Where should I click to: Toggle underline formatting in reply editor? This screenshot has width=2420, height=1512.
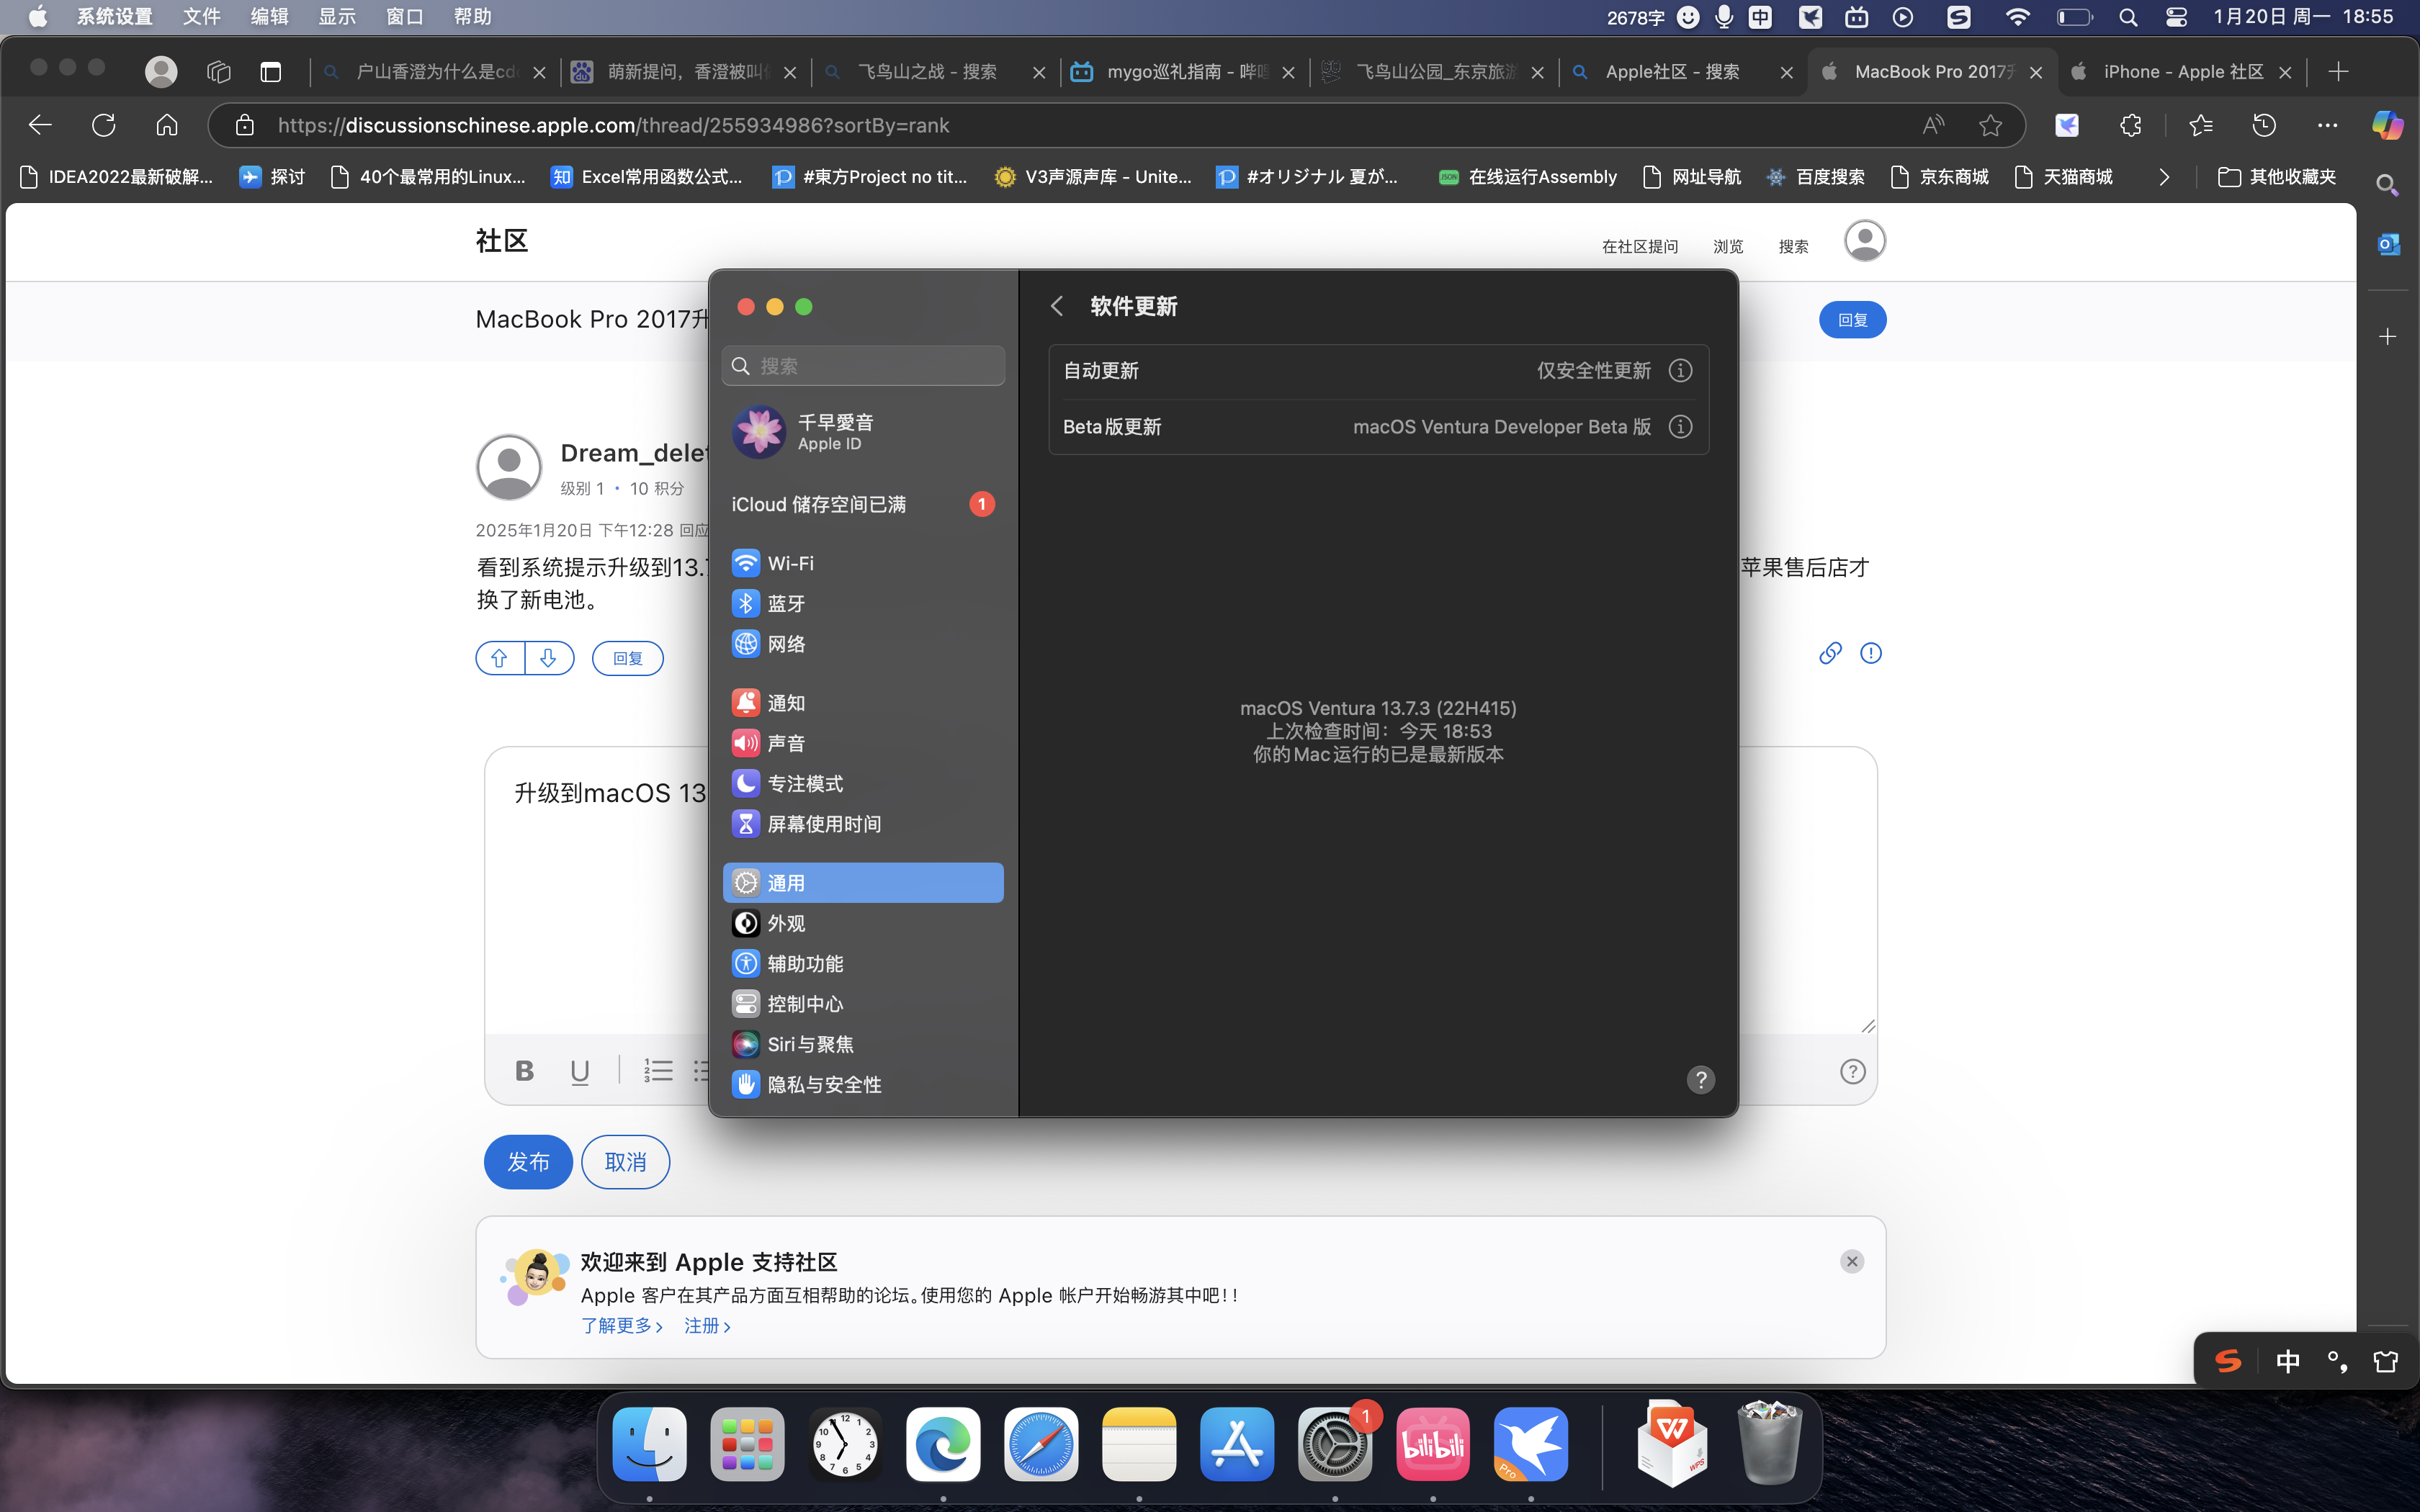click(579, 1071)
